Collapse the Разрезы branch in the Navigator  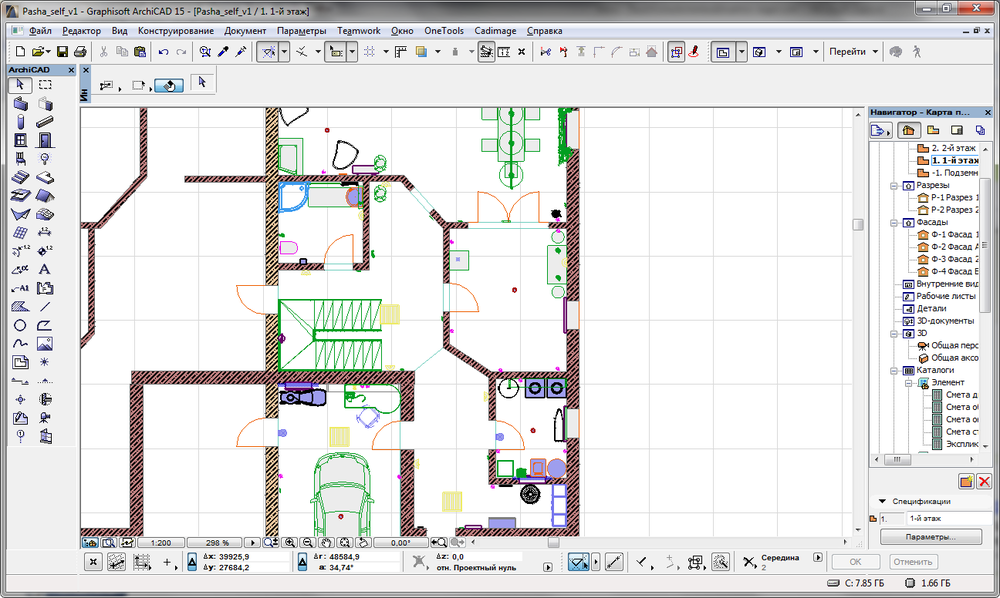[894, 185]
